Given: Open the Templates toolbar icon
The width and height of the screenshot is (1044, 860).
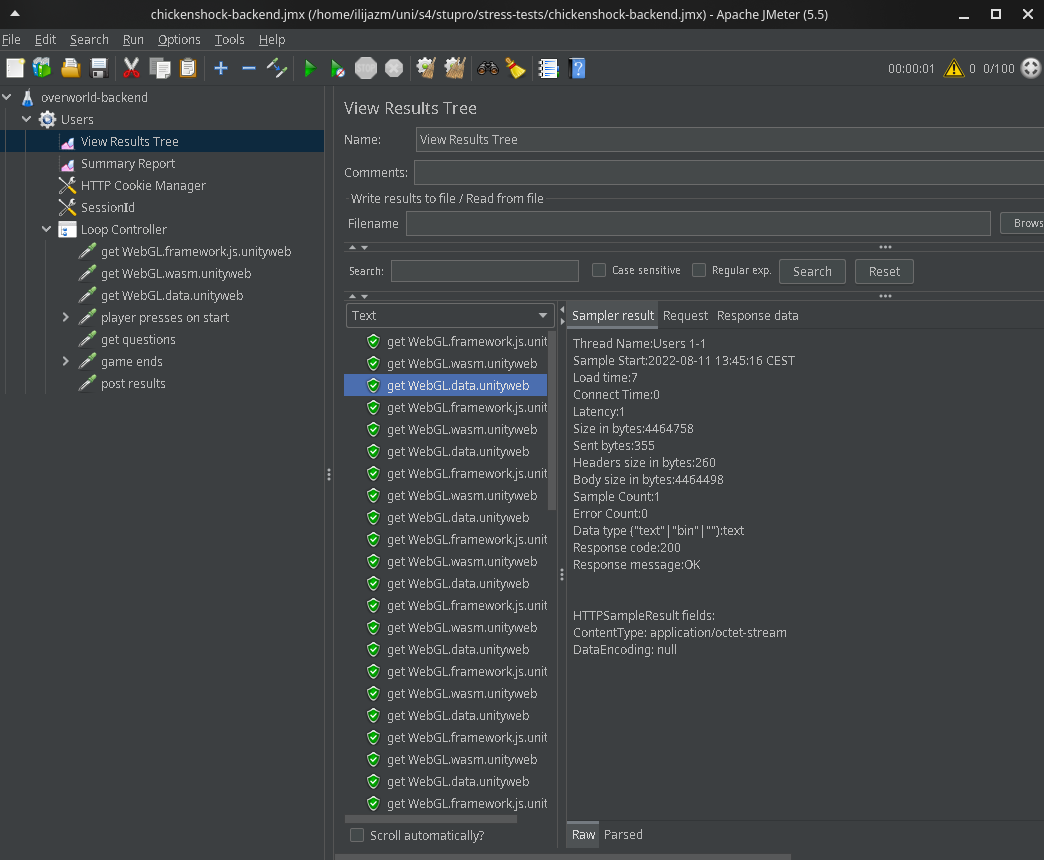Looking at the screenshot, I should (42, 68).
